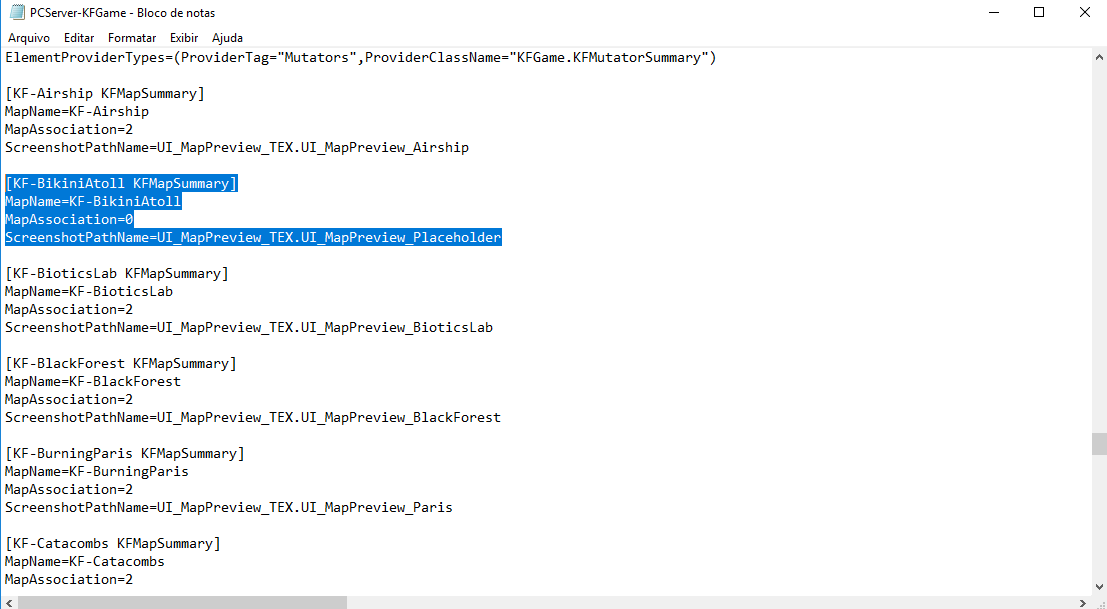Click the [KF-Airship KFMapSummary] header line

(x=105, y=93)
